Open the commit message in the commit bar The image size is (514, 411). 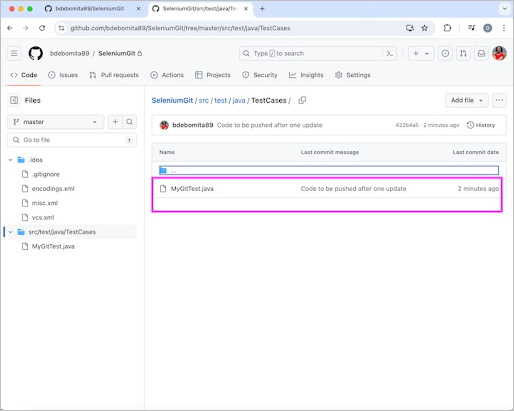pos(270,125)
